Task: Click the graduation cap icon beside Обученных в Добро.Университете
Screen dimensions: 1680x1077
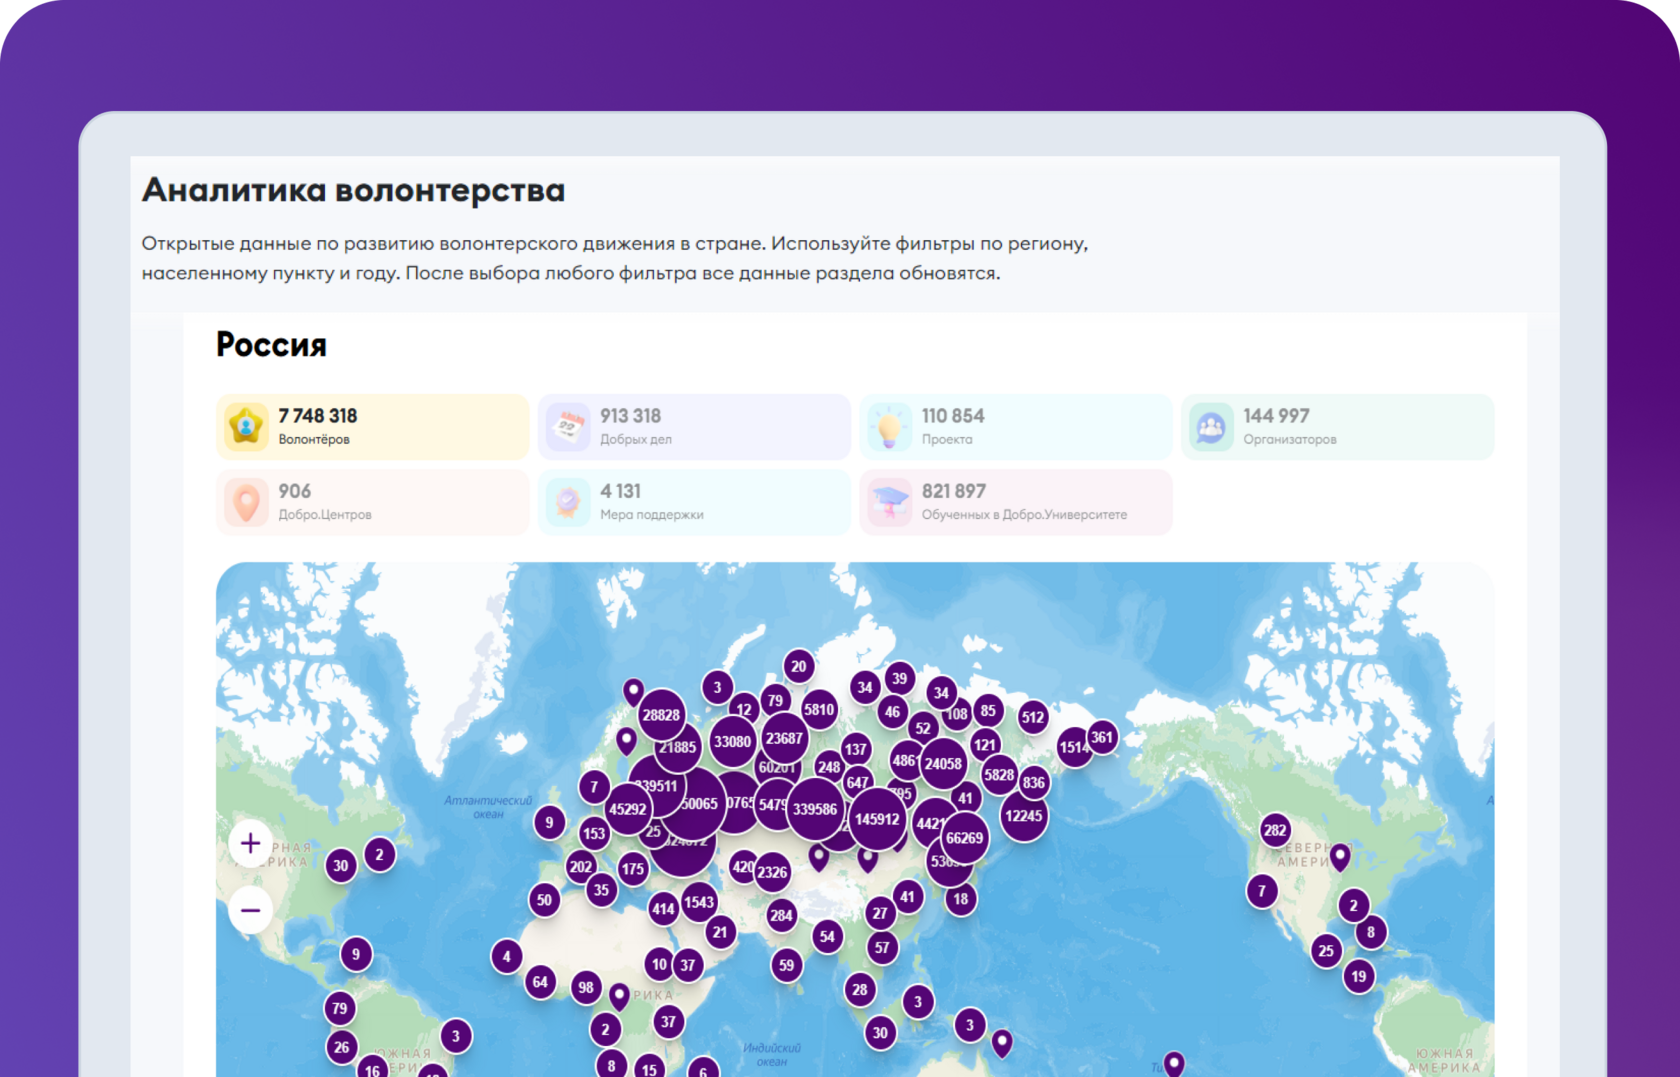Action: 889,502
